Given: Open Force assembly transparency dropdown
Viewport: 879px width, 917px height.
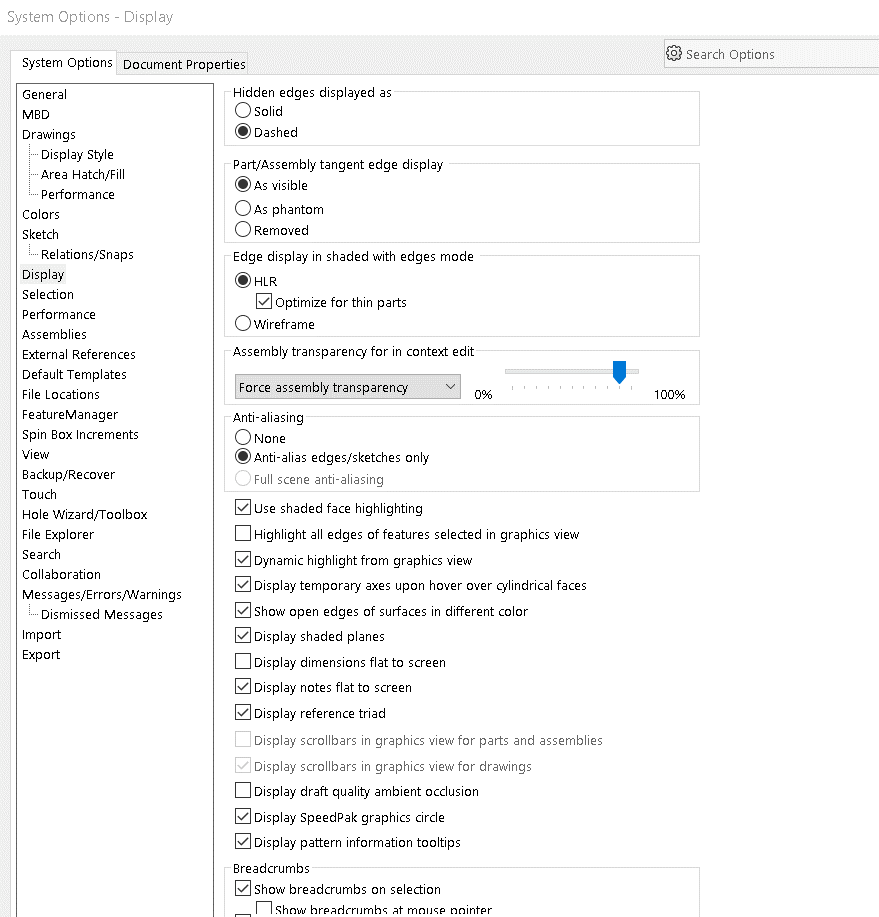Looking at the screenshot, I should pos(347,387).
